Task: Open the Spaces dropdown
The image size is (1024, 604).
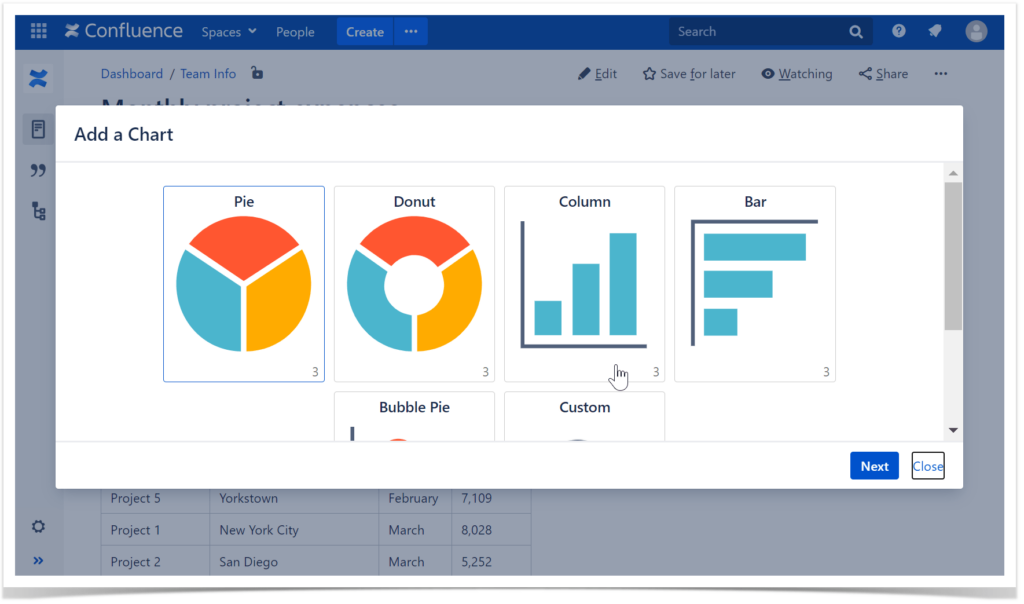Action: [x=228, y=31]
